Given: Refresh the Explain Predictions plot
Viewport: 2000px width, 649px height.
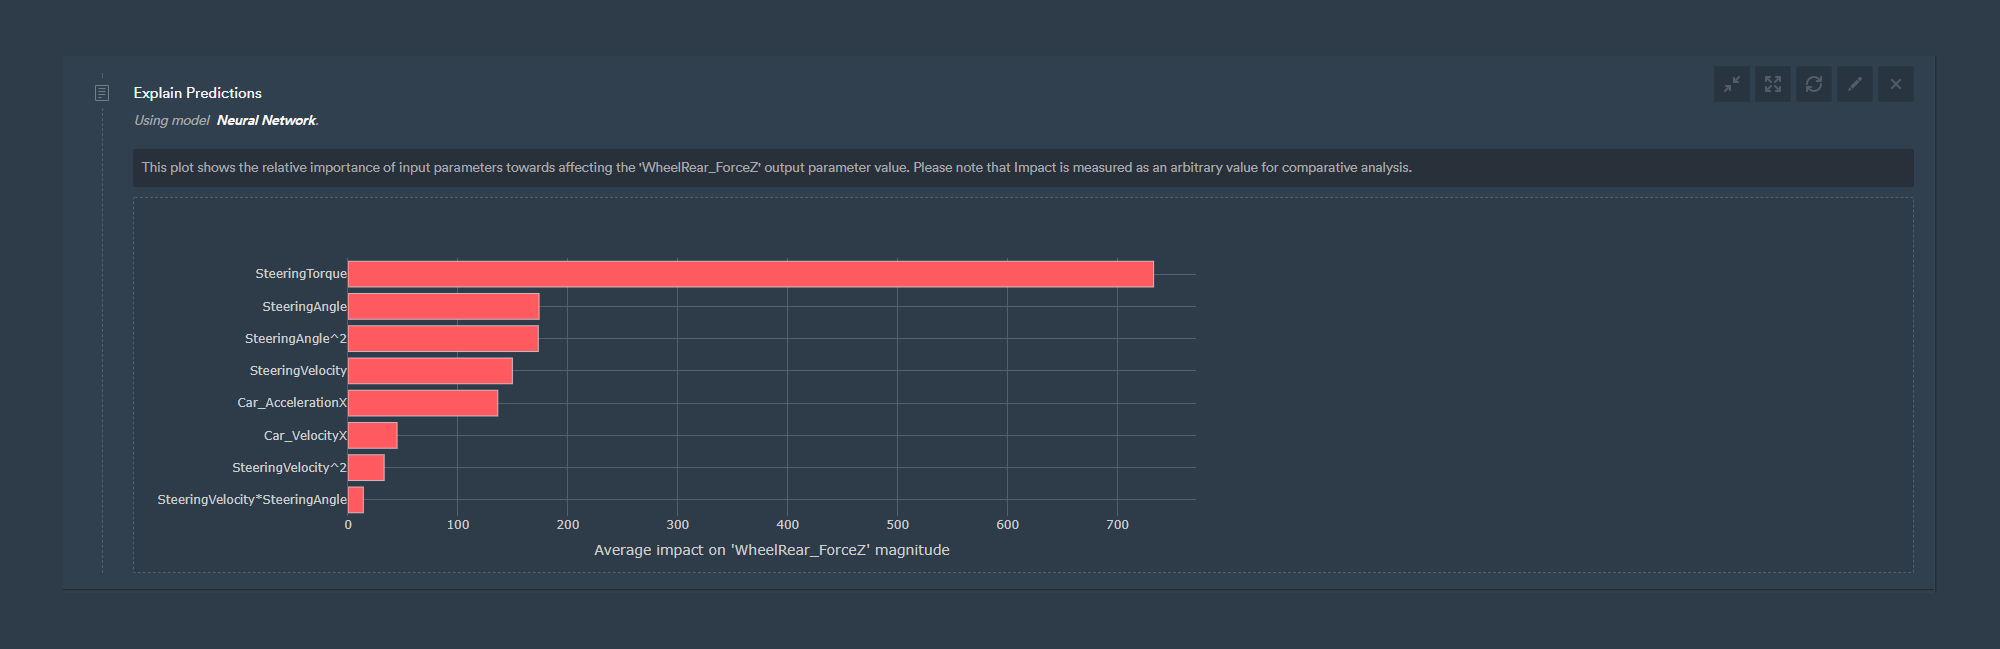Looking at the screenshot, I should click(1813, 84).
